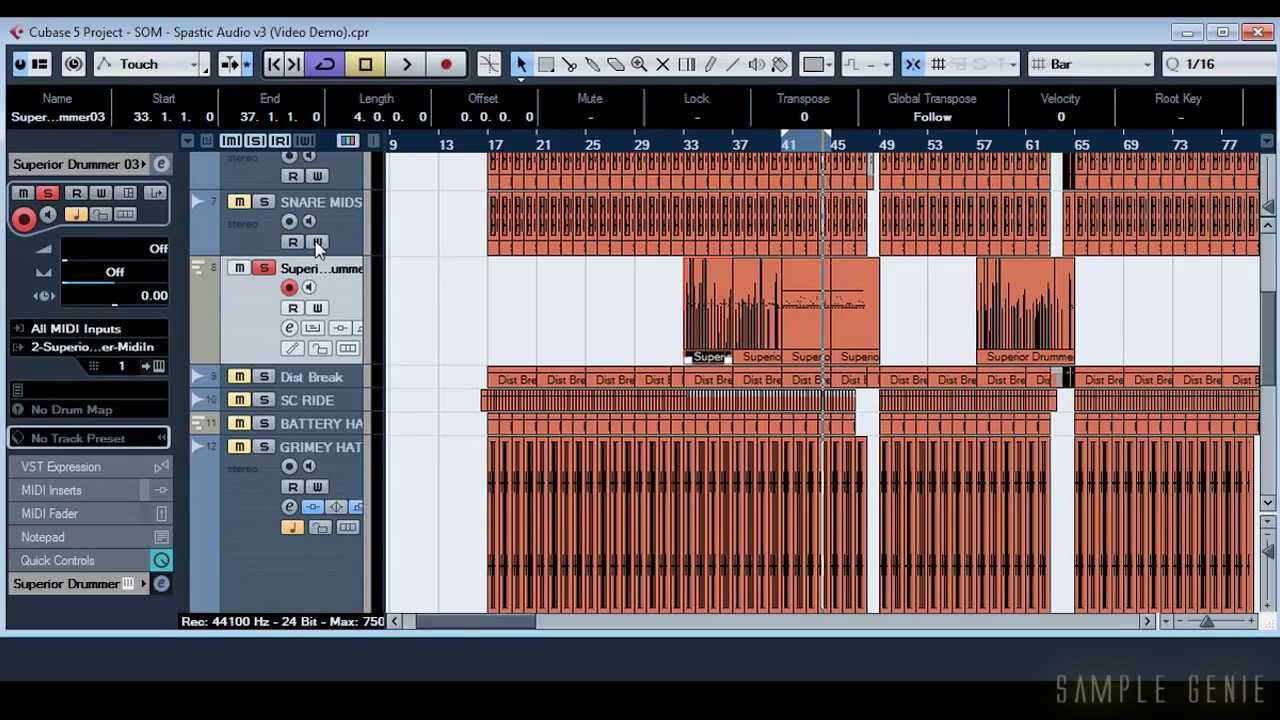The width and height of the screenshot is (1280, 720).
Task: Expand the Dist Break track arrow
Action: [198, 377]
